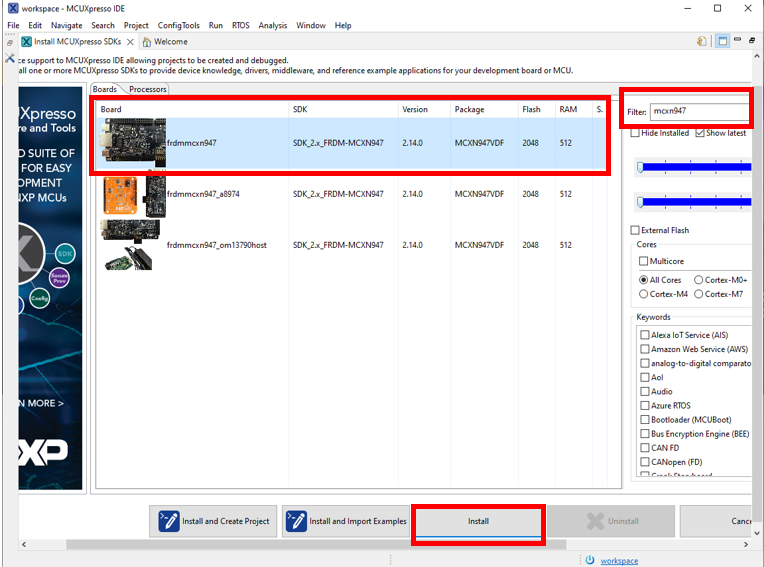The height and width of the screenshot is (567, 764).
Task: Check the Multicore cores checkbox
Action: [x=644, y=261]
